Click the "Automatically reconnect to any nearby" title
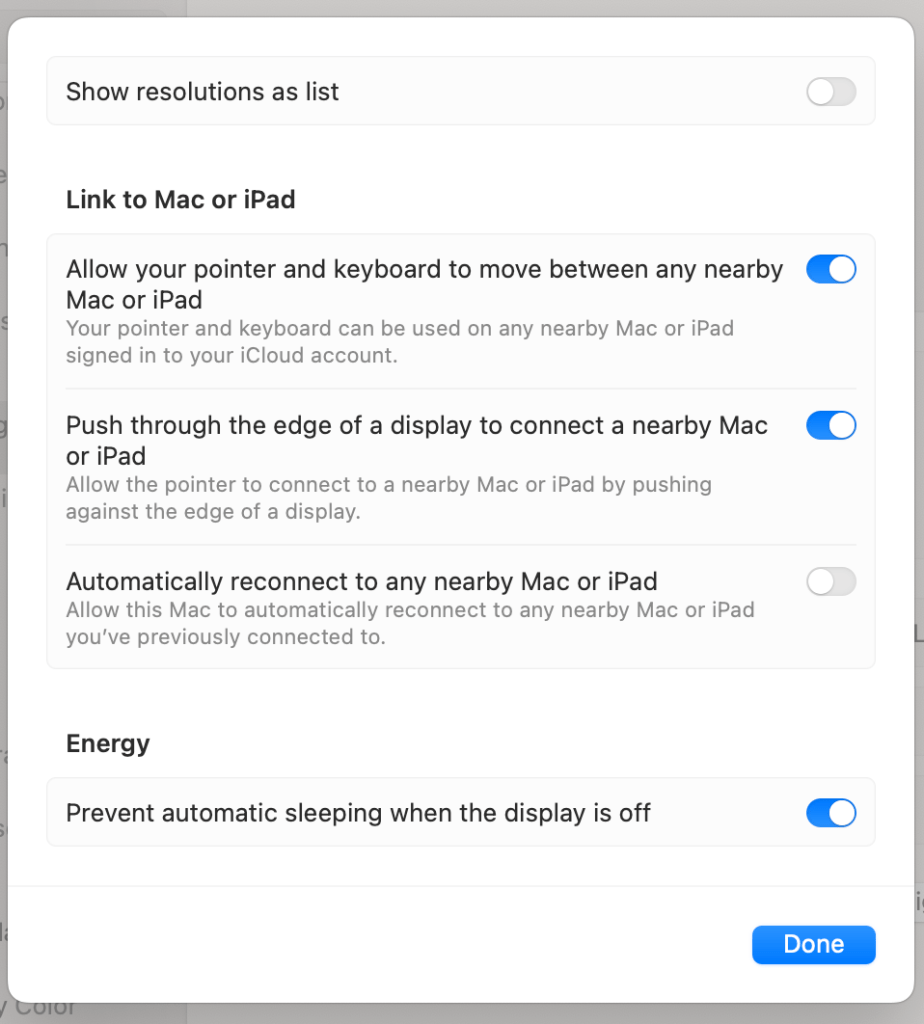The image size is (924, 1024). pyautogui.click(x=361, y=581)
